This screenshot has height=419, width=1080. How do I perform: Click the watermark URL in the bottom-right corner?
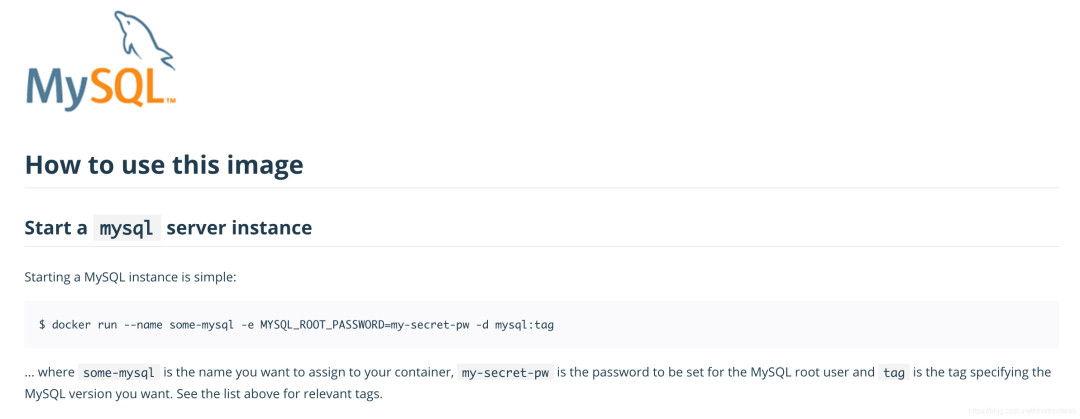pyautogui.click(x=1012, y=410)
